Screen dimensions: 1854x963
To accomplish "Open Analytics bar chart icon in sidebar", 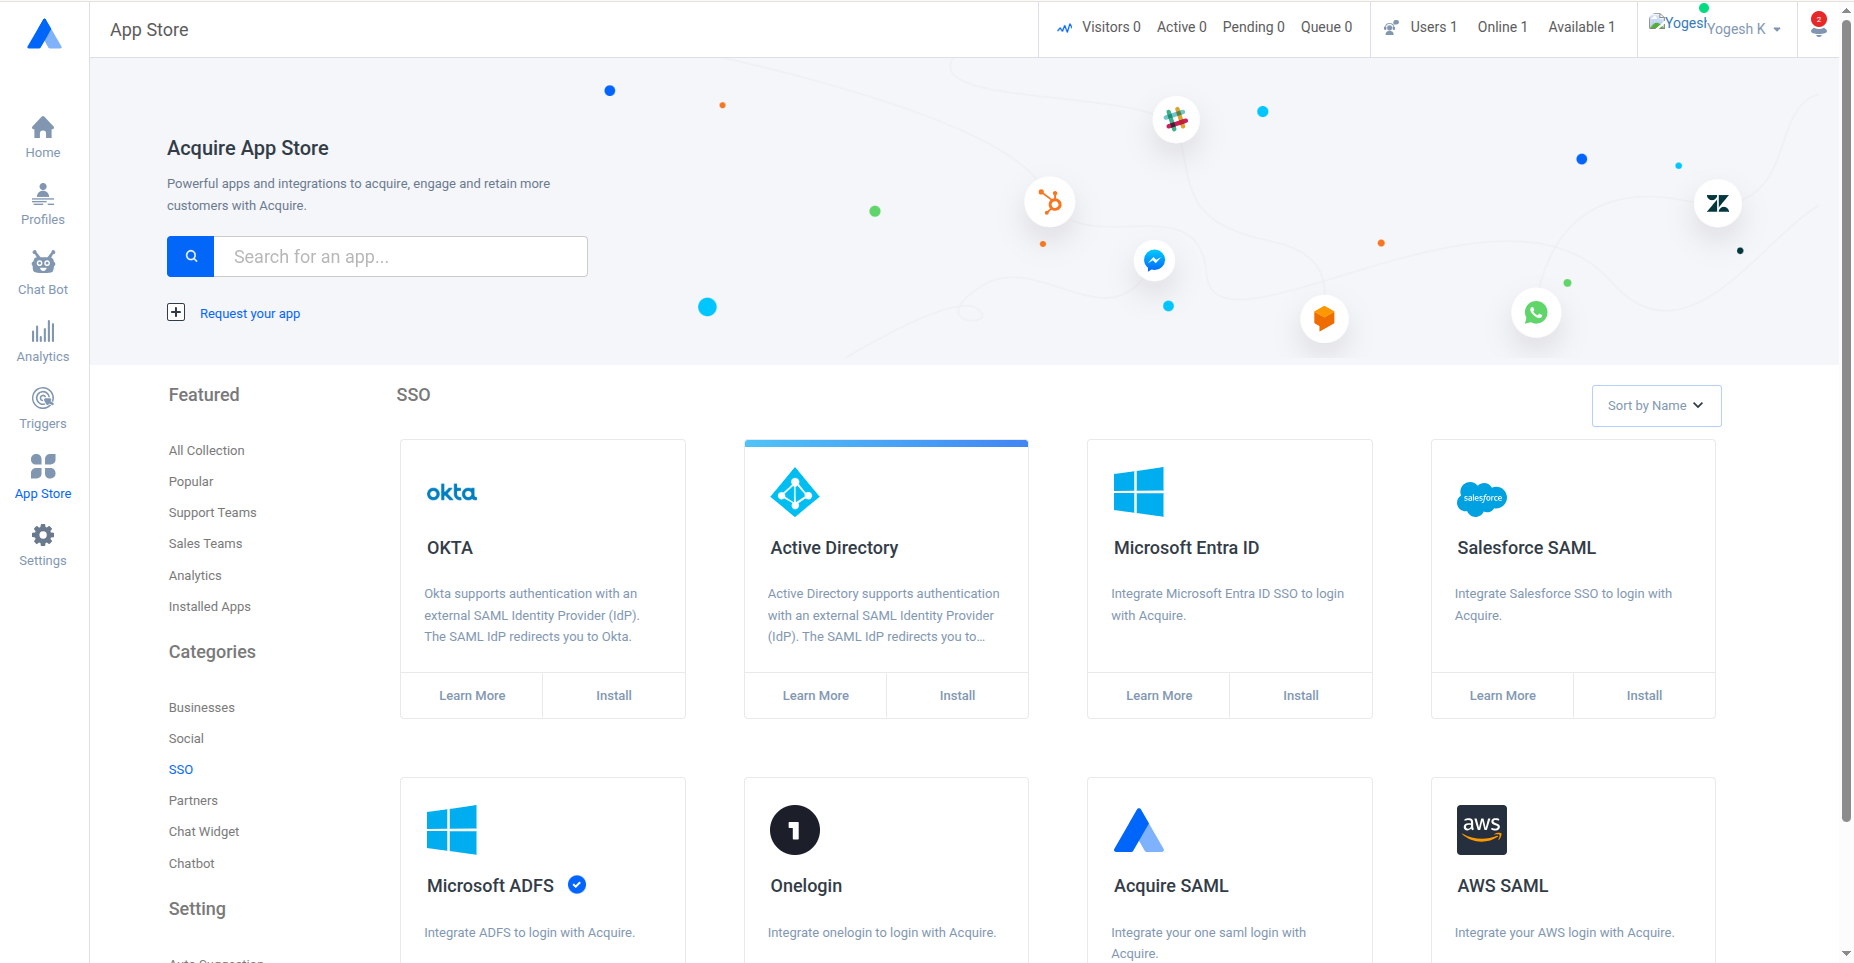I will (x=43, y=332).
